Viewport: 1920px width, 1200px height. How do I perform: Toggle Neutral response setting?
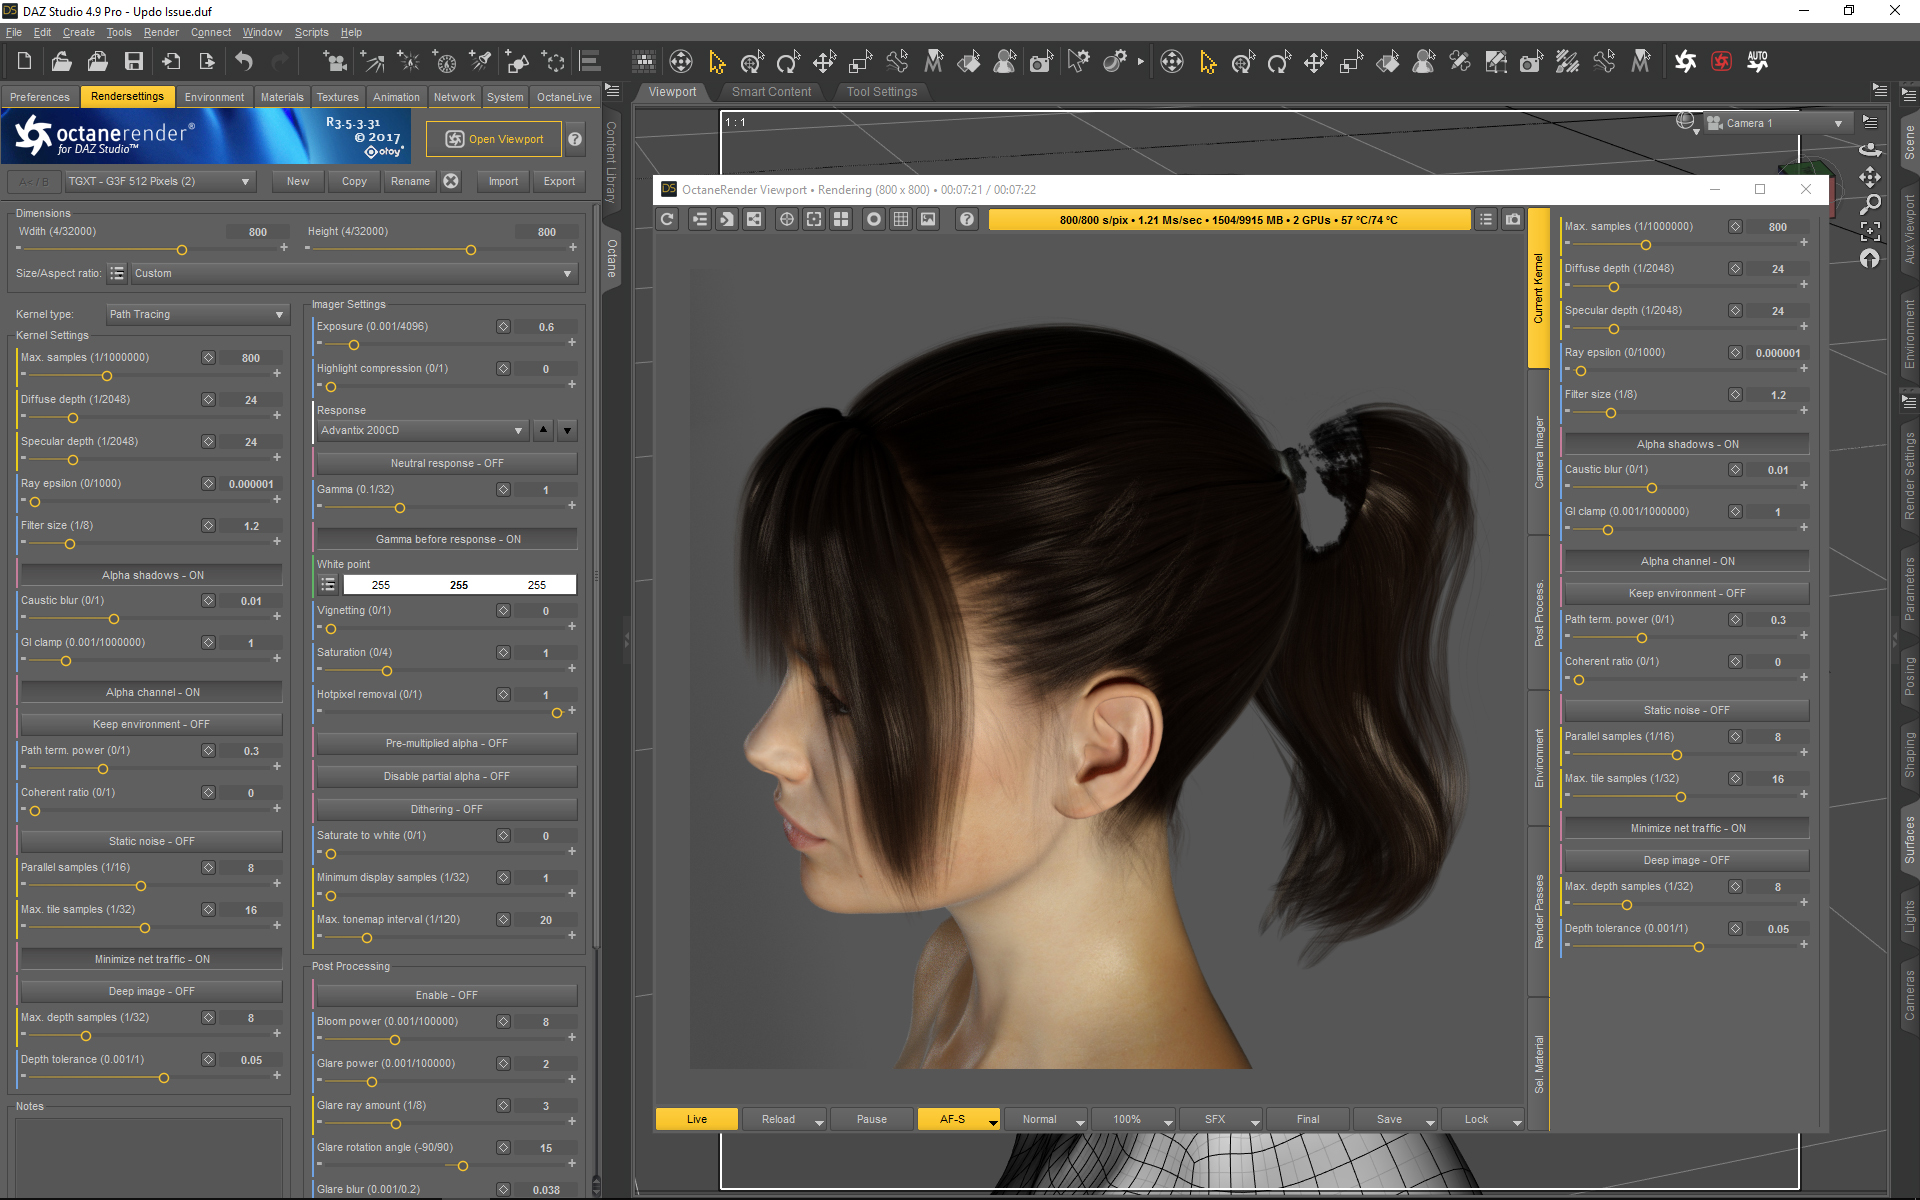446,463
